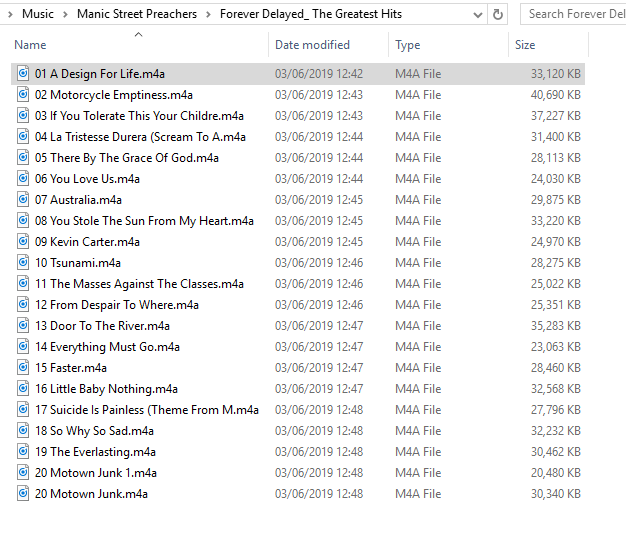Image resolution: width=626 pixels, height=539 pixels.
Task: Click M4A File type of 14 Everything Must Go
Action: (418, 347)
